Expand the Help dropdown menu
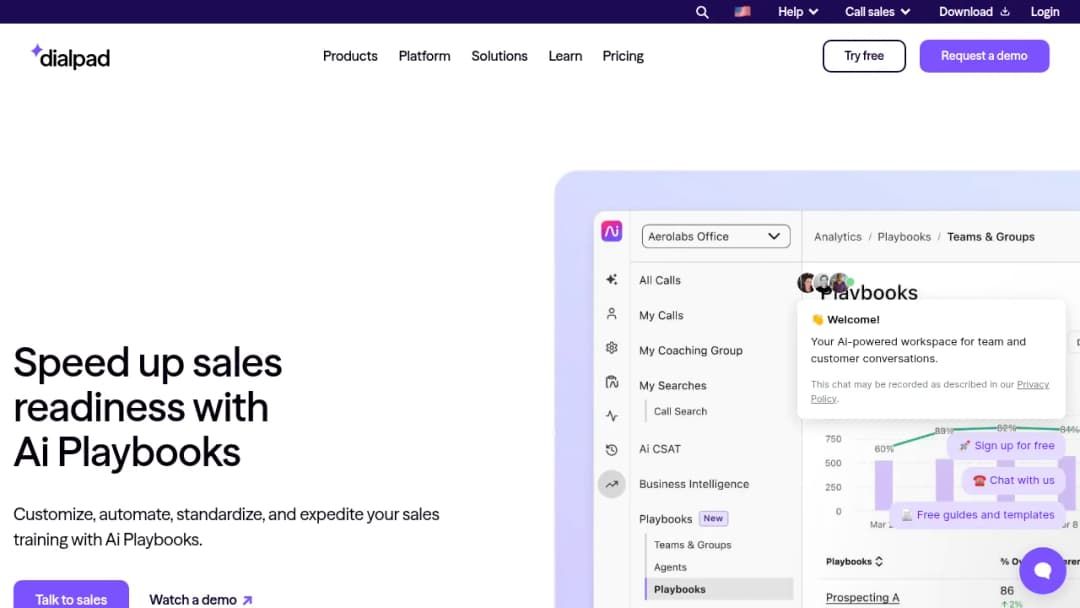The image size is (1080, 608). click(798, 12)
